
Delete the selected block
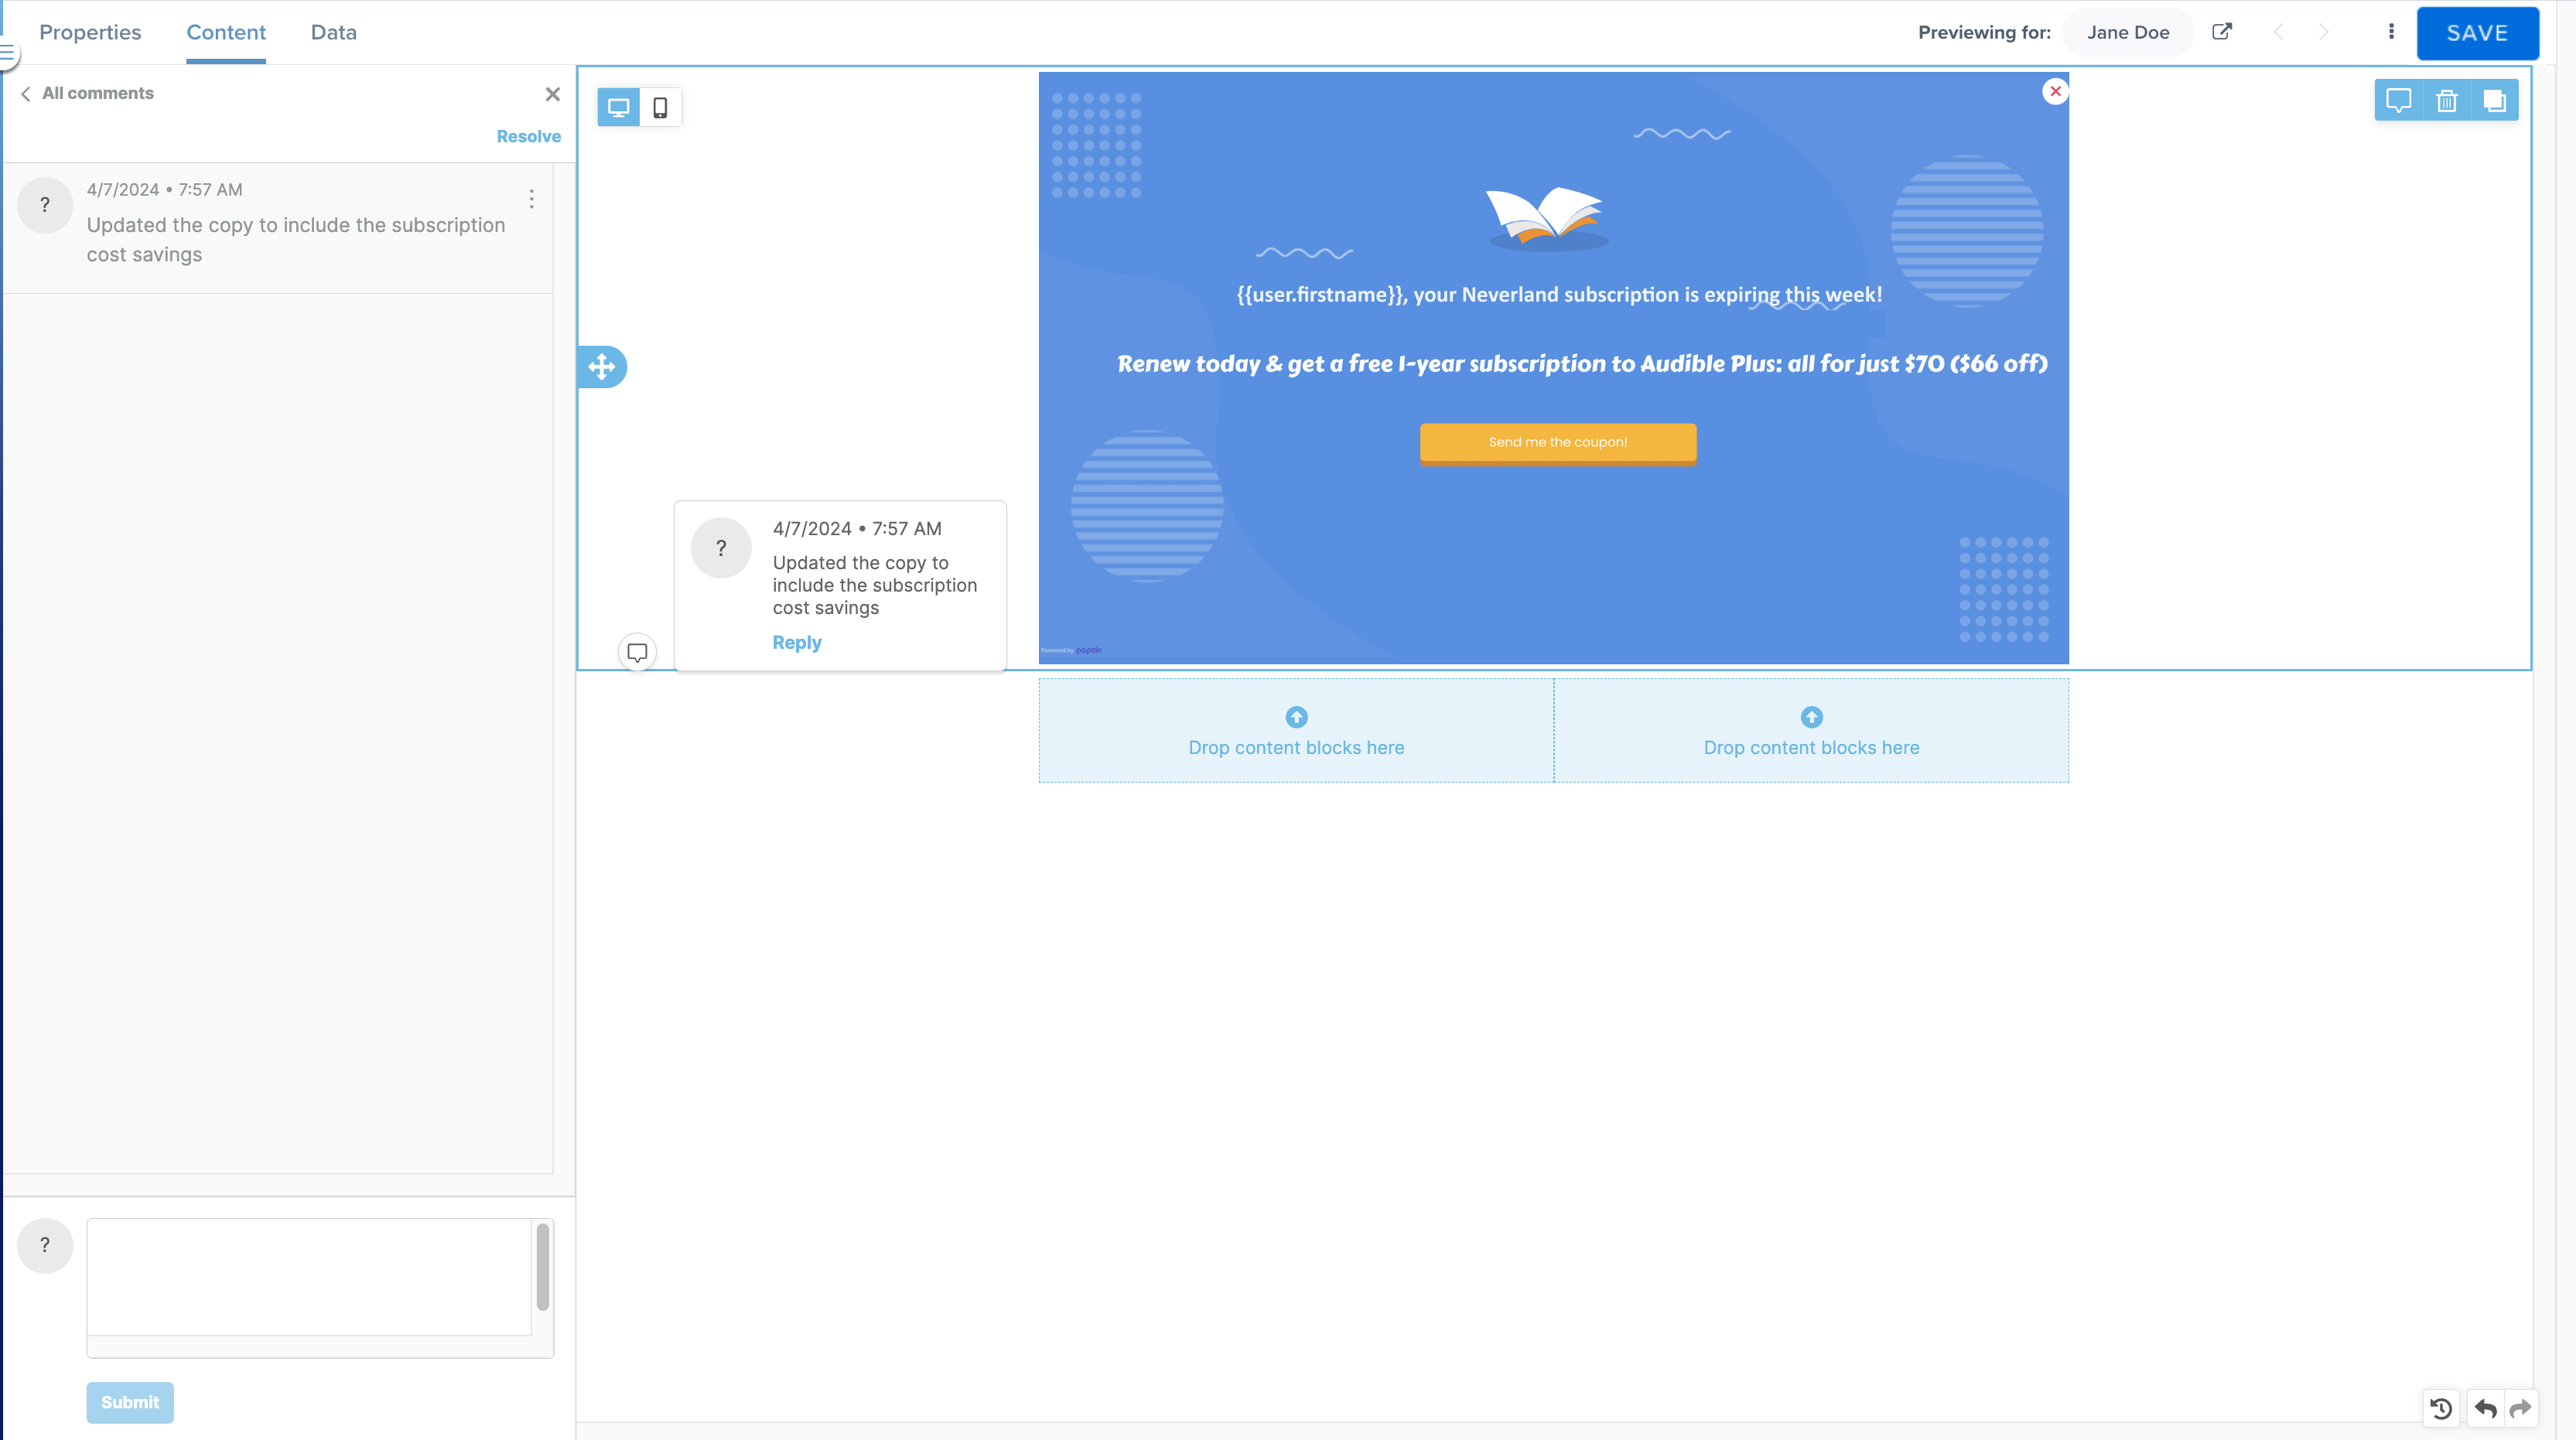pos(2447,100)
